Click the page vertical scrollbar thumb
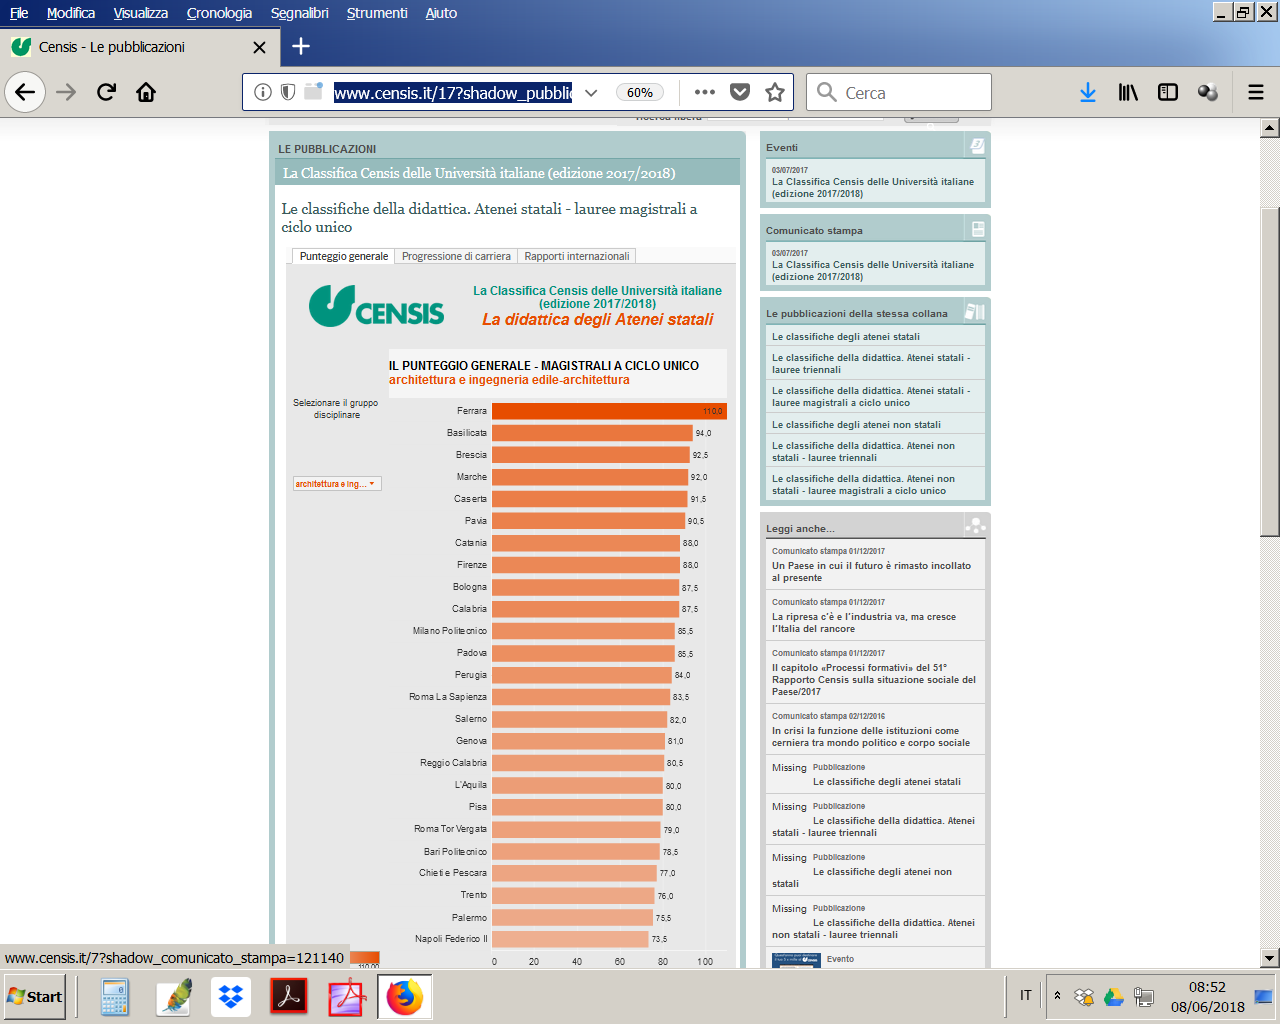Screen dimensions: 1280x1024 tap(1270, 372)
